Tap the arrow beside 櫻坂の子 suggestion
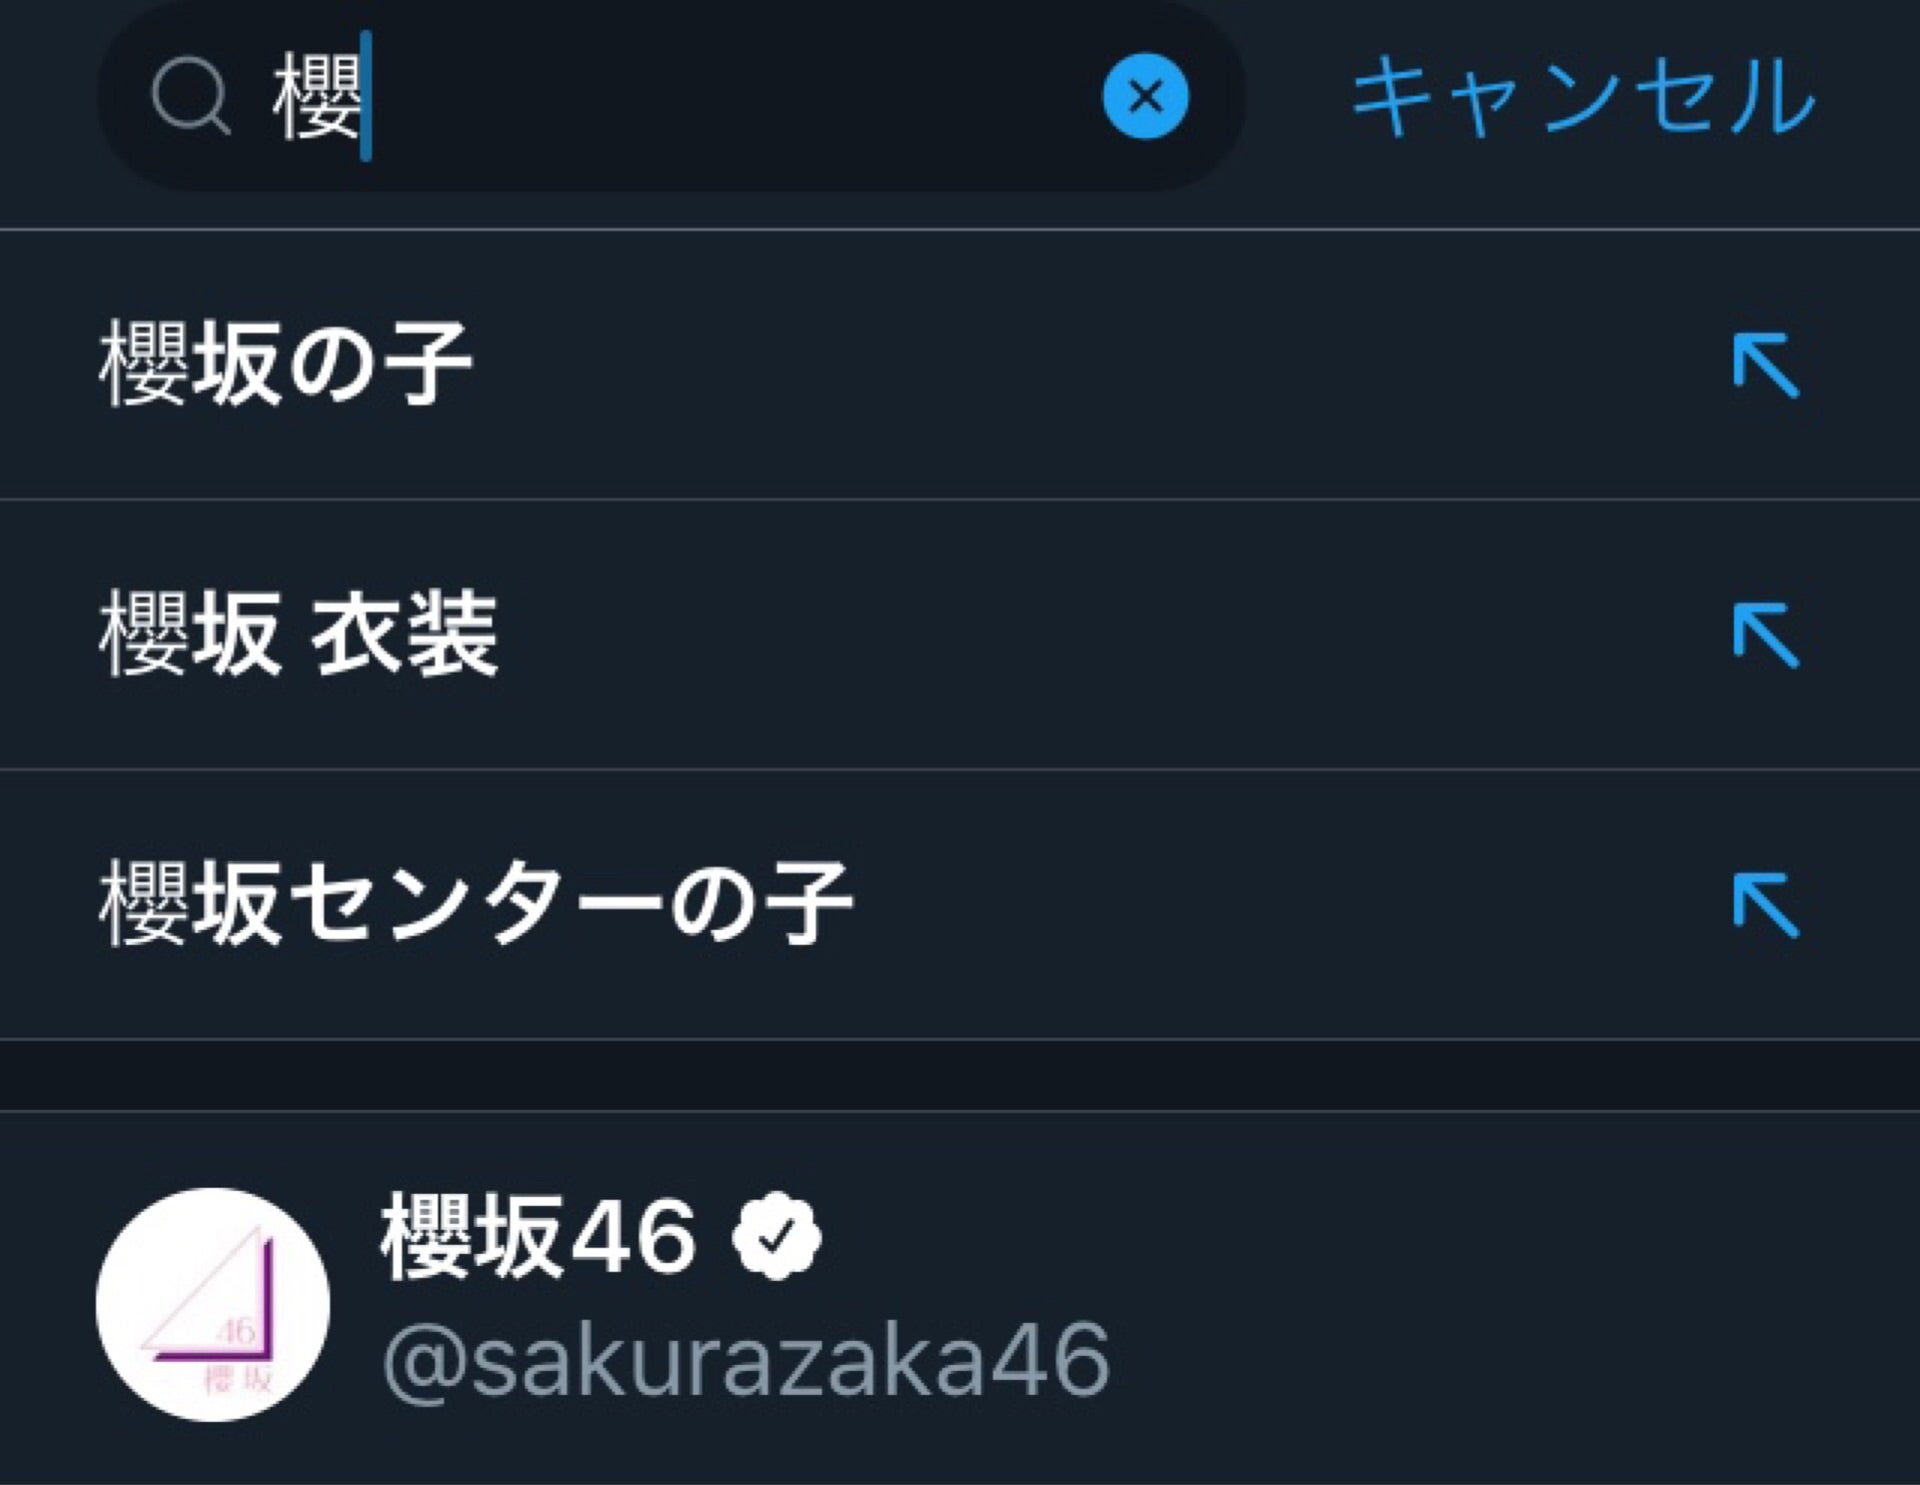1920x1485 pixels. 1765,365
